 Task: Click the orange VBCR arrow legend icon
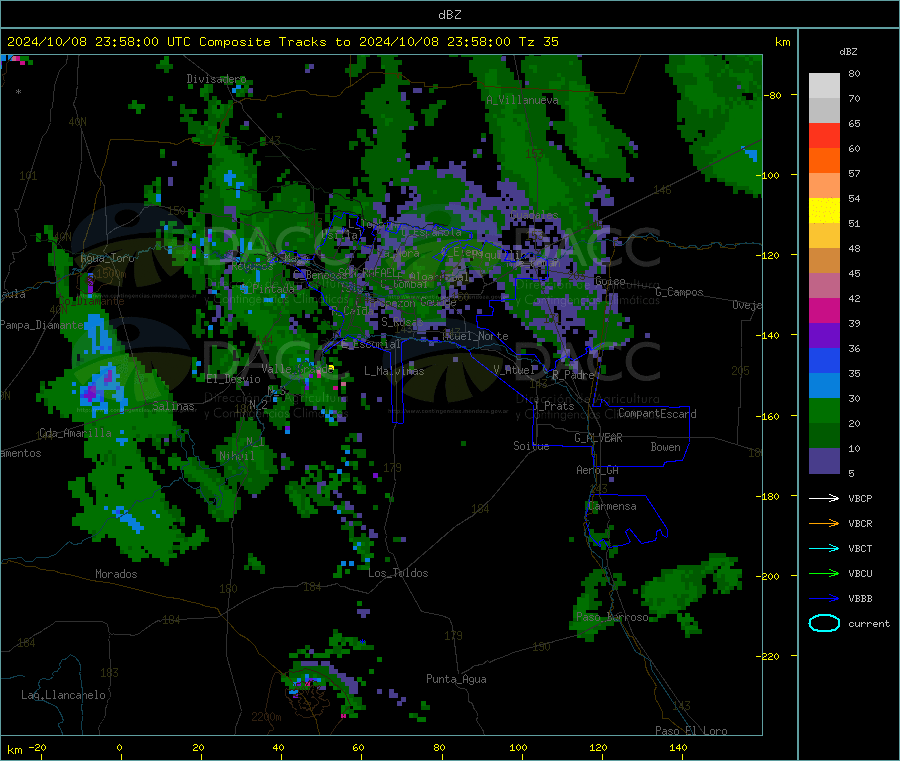(824, 523)
